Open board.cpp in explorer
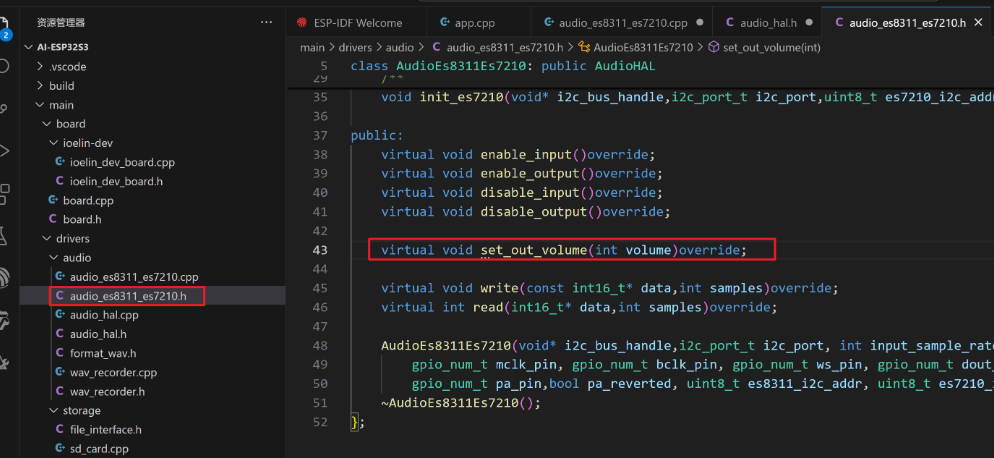 pyautogui.click(x=88, y=200)
